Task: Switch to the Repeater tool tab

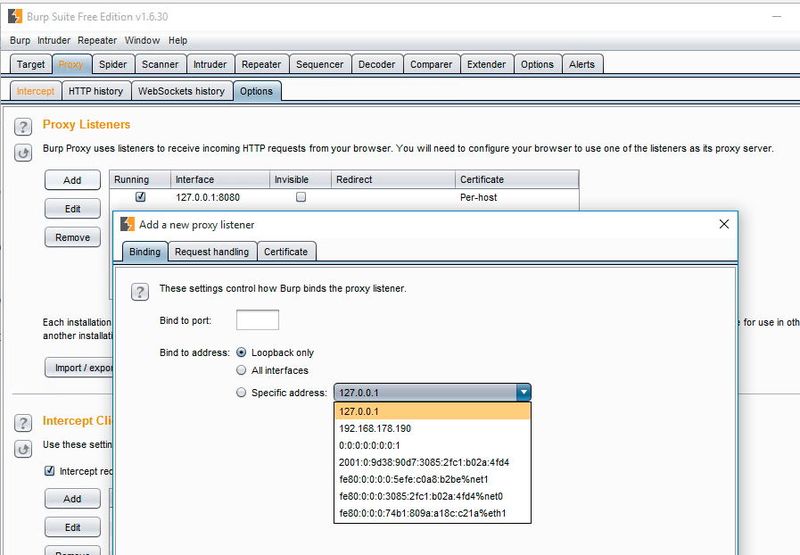Action: (261, 64)
